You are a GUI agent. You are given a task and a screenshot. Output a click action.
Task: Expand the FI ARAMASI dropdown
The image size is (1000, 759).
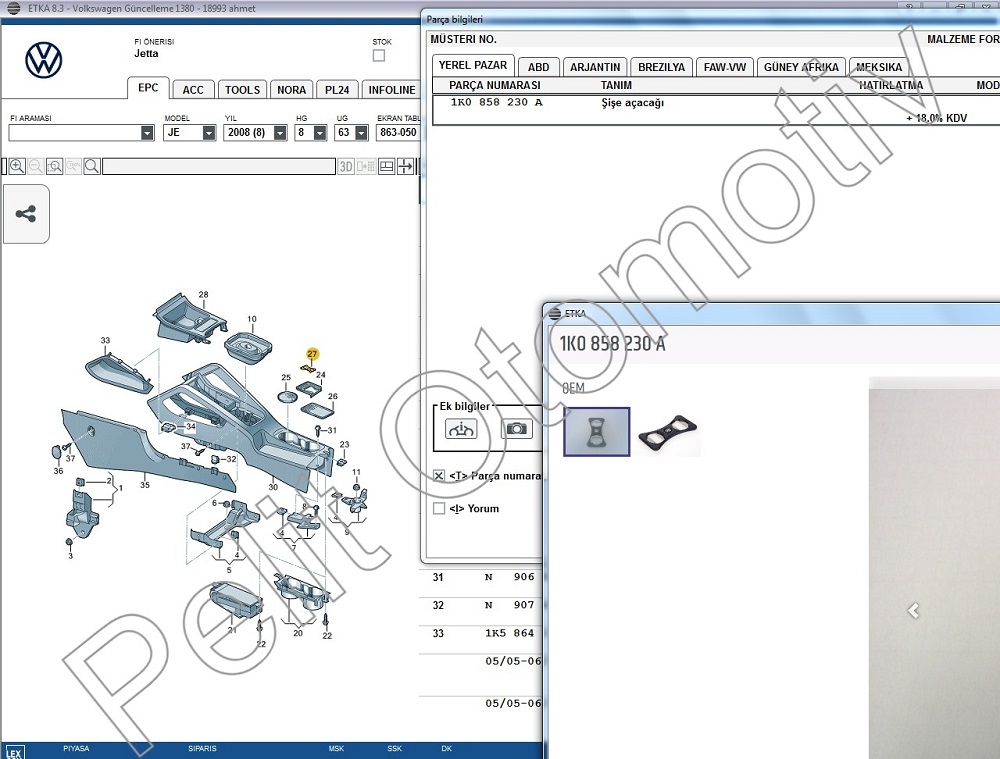pos(148,133)
